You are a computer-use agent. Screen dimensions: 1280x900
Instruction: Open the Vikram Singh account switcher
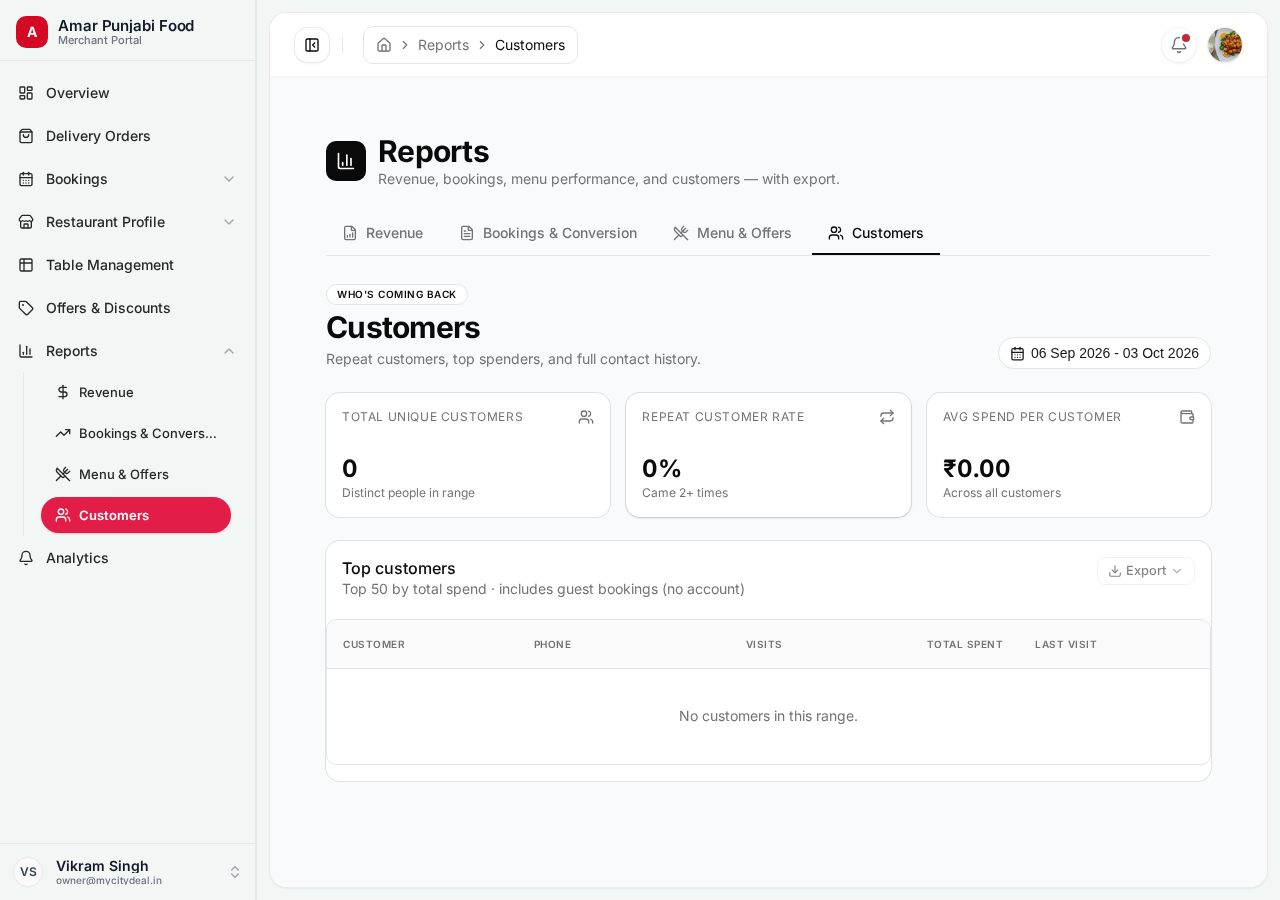[x=128, y=872]
